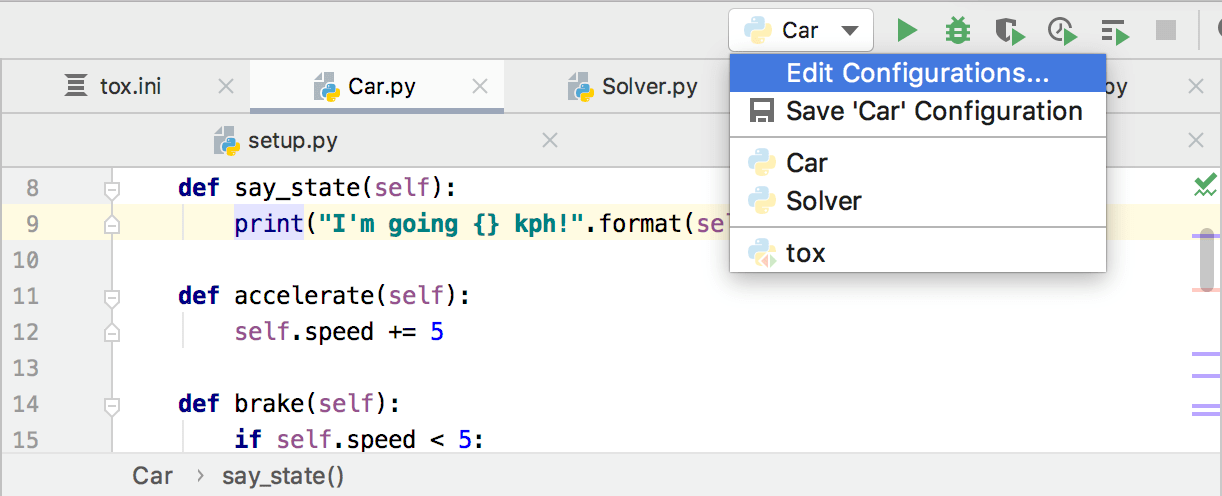The height and width of the screenshot is (496, 1222).
Task: Collapse the say_state method fold marker
Action: point(112,188)
